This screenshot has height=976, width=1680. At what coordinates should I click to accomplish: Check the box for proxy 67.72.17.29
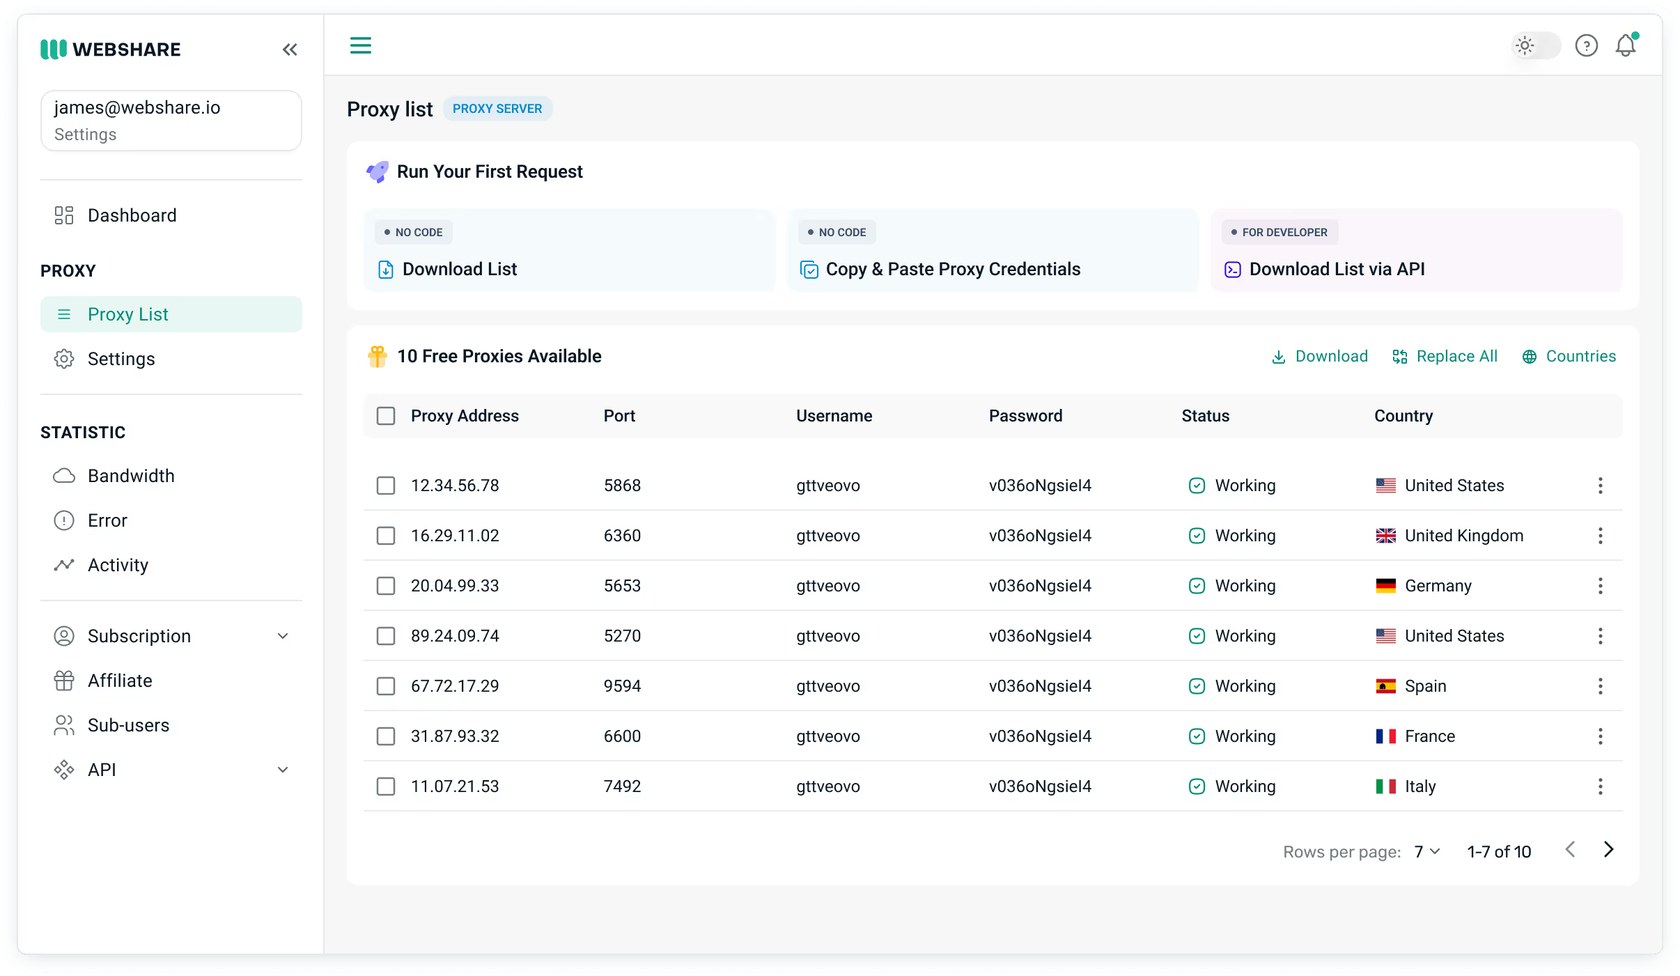coord(386,685)
